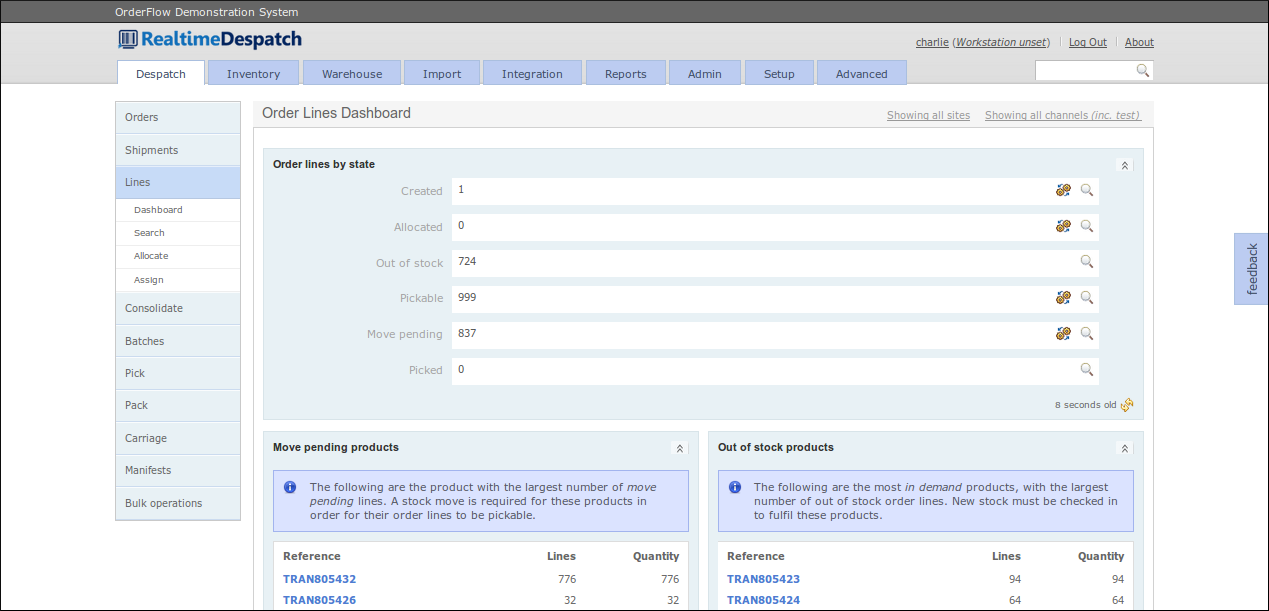Click the magnifier icon in Created row
The image size is (1269, 611).
[1087, 190]
